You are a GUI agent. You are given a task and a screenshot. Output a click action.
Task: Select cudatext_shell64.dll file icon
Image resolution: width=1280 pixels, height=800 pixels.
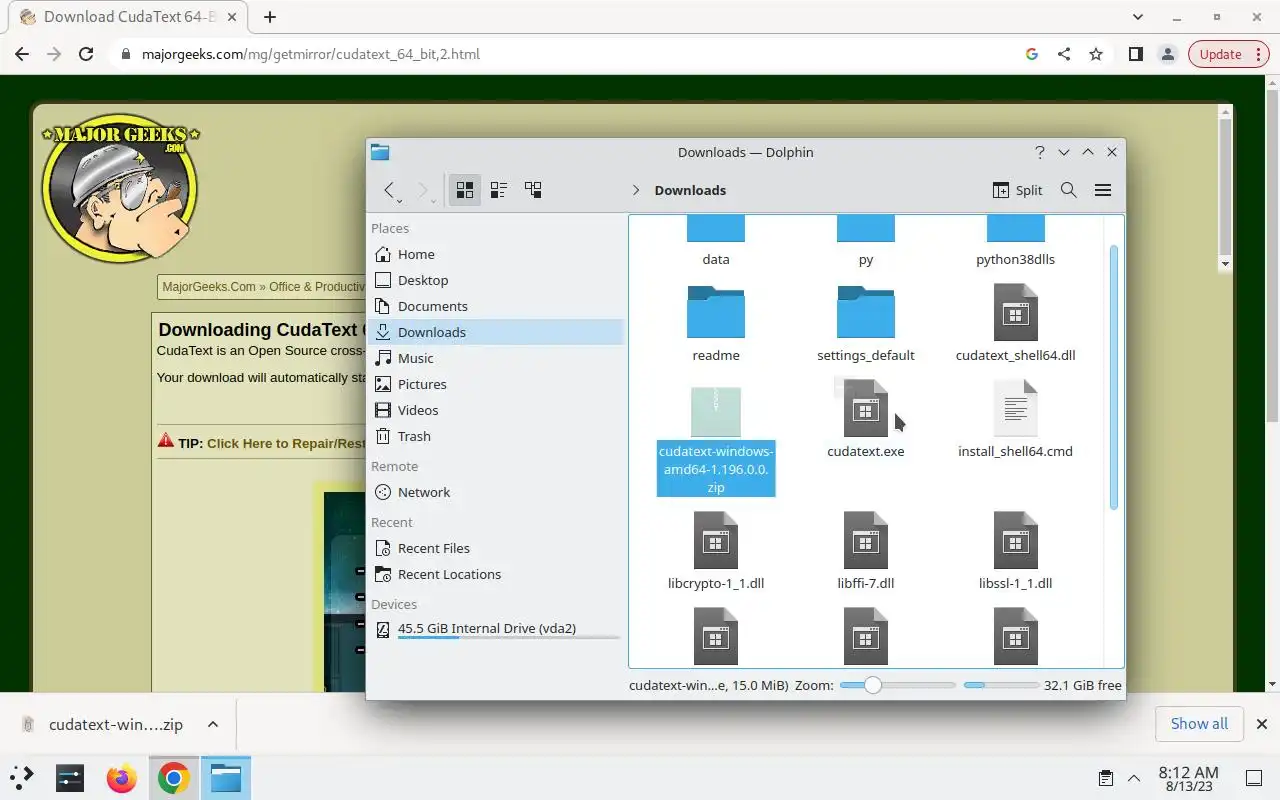(x=1016, y=312)
